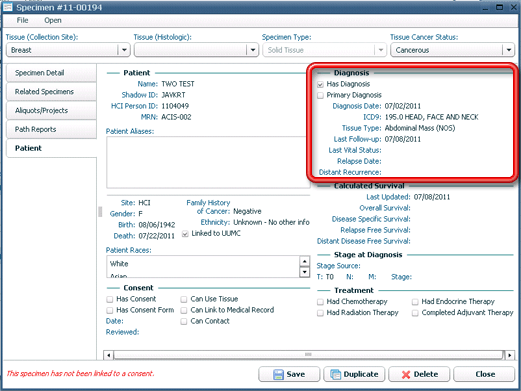Image resolution: width=521 pixels, height=391 pixels.
Task: Select White in the Patient Races list
Action: (119, 264)
